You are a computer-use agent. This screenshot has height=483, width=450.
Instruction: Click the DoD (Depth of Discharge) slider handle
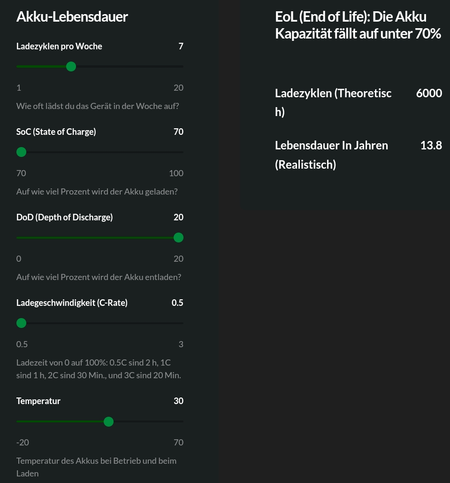tap(178, 238)
